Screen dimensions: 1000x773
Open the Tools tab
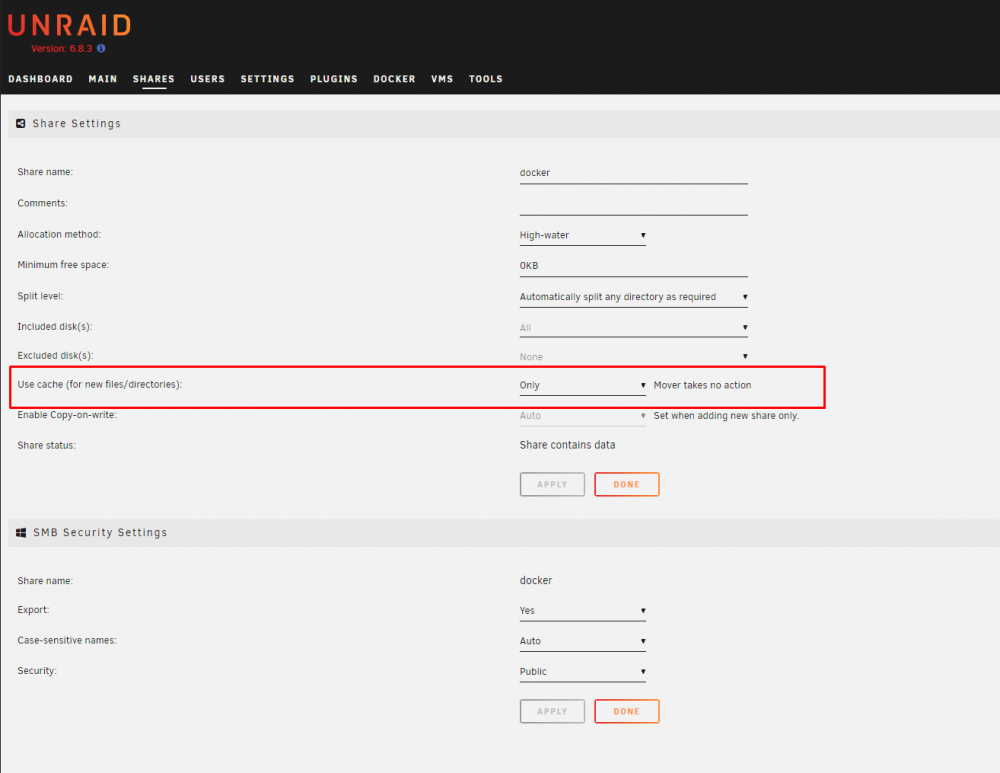click(x=485, y=79)
